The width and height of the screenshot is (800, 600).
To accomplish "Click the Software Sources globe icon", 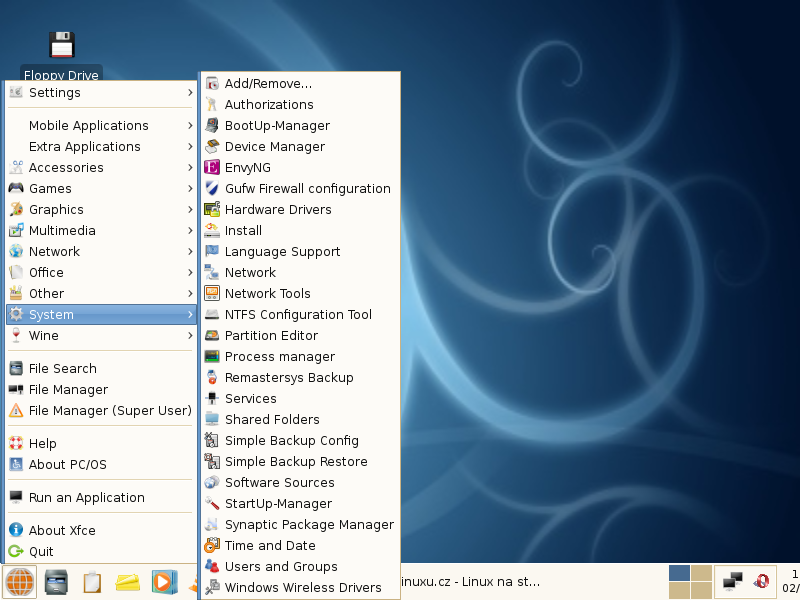I will point(212,482).
